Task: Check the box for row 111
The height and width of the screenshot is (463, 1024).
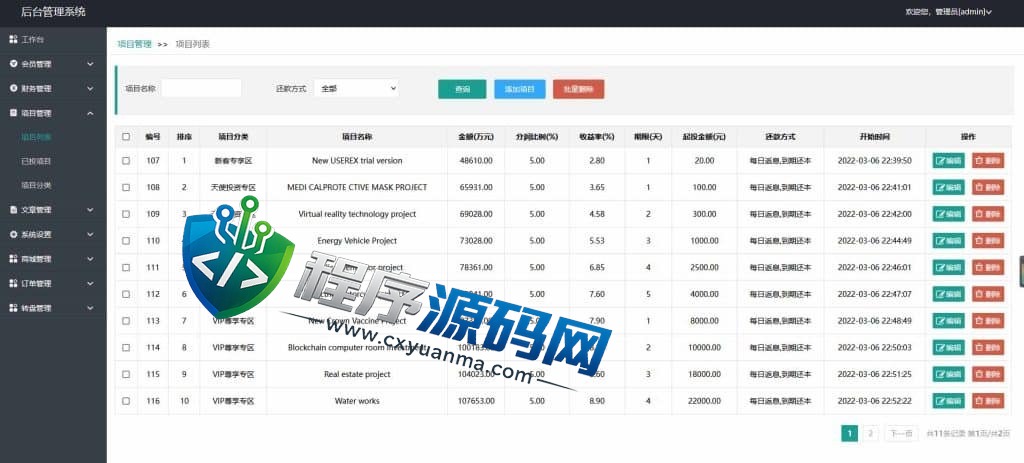Action: pos(126,268)
